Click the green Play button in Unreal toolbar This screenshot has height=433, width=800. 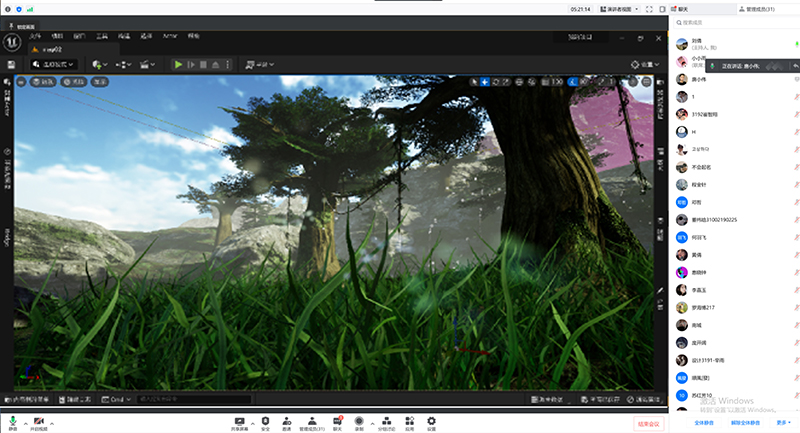point(178,64)
